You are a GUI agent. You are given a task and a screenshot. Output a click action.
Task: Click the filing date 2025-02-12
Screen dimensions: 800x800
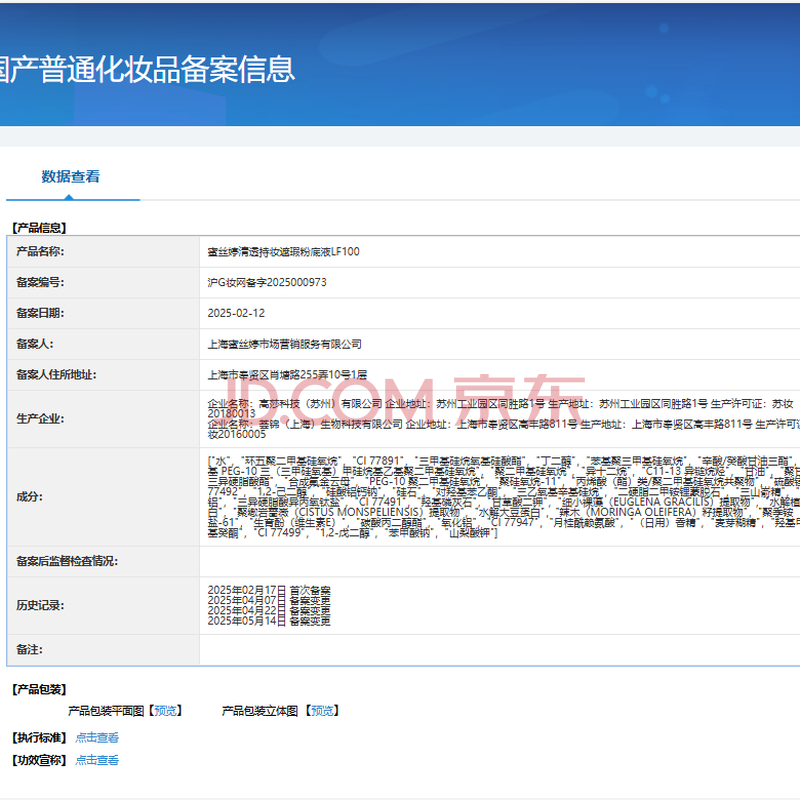(x=237, y=313)
